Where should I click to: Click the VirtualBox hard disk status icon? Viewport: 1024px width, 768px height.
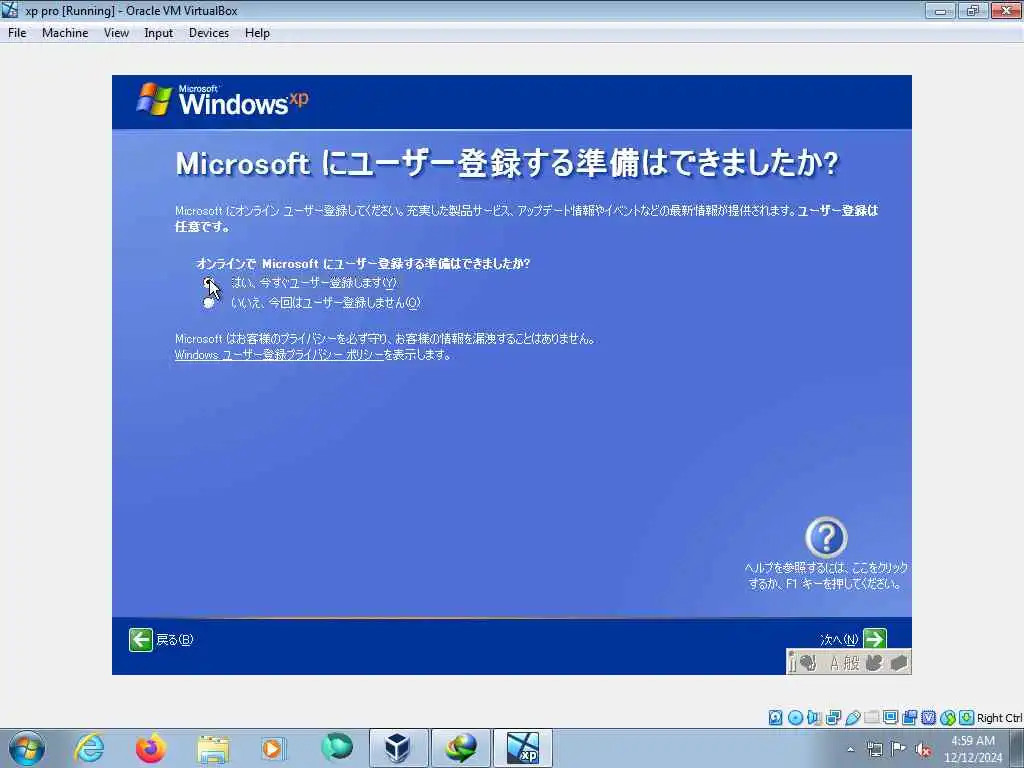click(x=775, y=718)
